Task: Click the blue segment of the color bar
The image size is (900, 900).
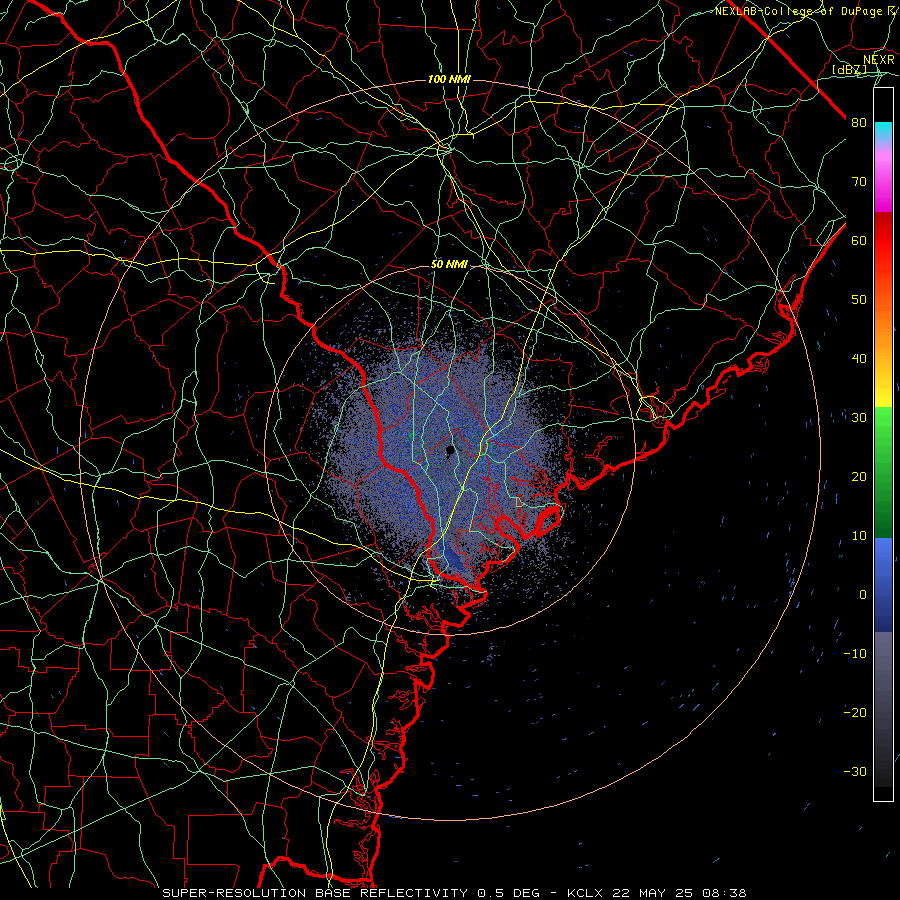Action: click(883, 584)
